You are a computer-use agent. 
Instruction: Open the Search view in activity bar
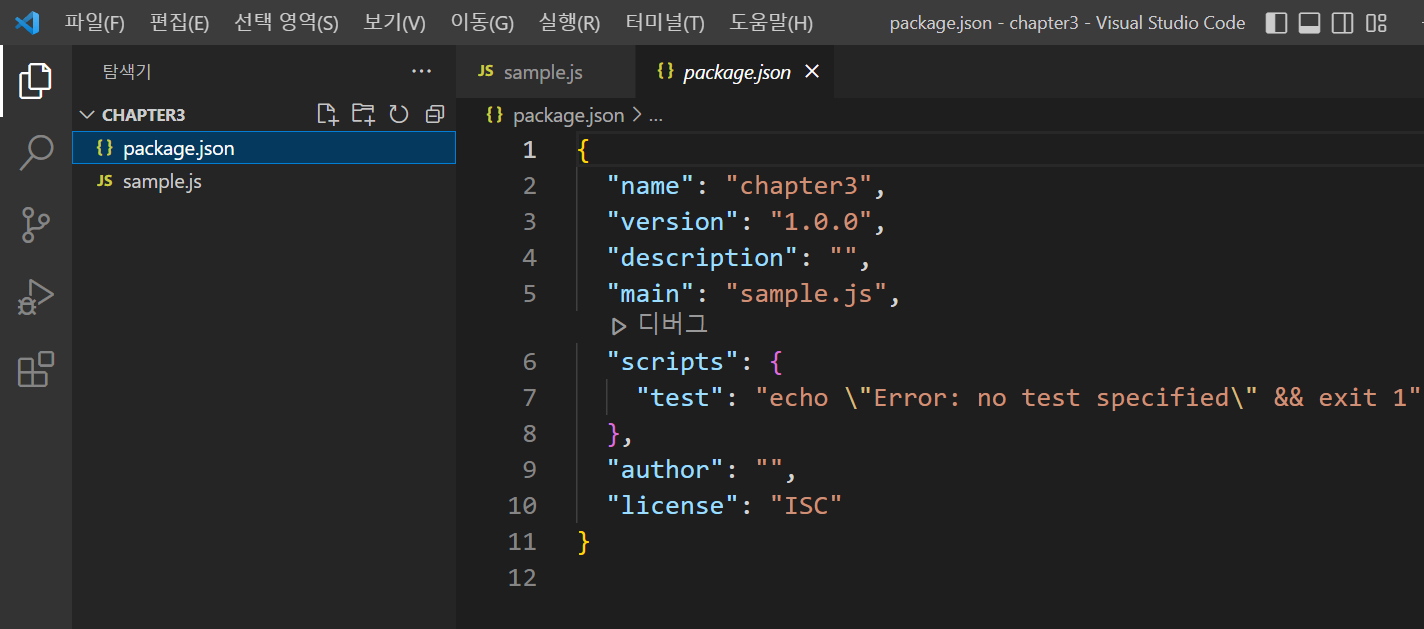[x=35, y=153]
